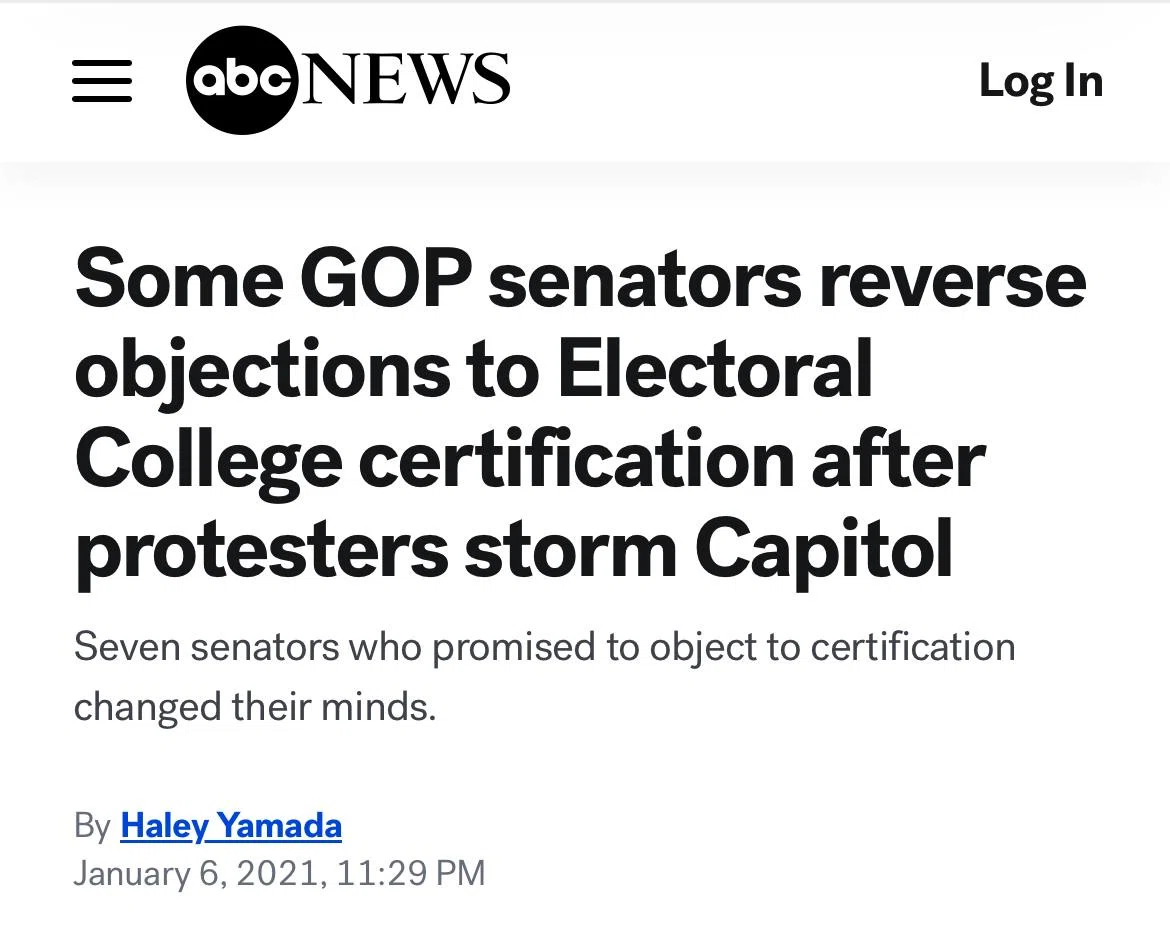Click the NEWS wordmark in header
This screenshot has width=1170, height=937.
[404, 79]
